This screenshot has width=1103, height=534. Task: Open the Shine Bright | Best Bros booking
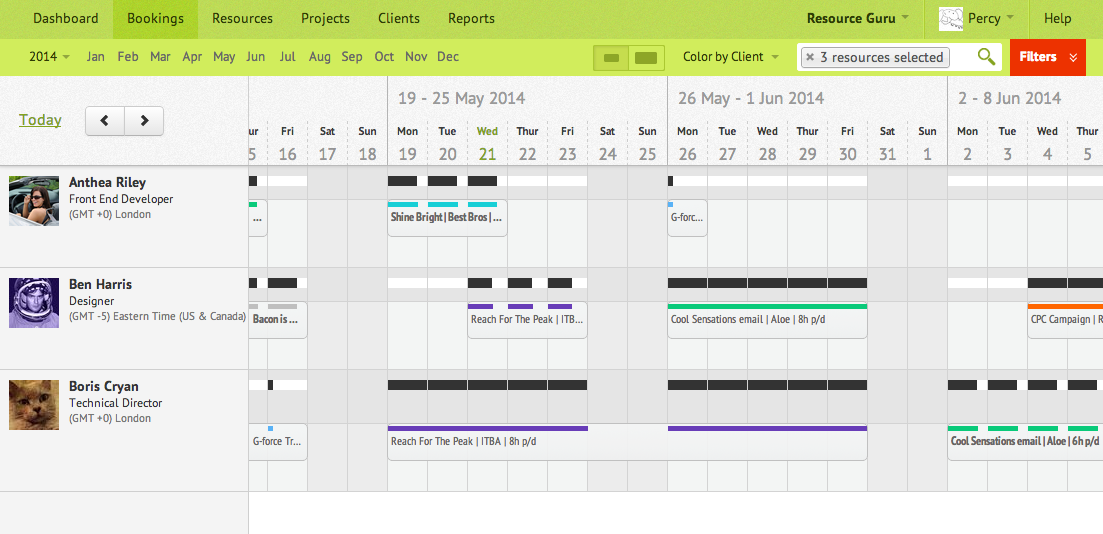pos(447,218)
